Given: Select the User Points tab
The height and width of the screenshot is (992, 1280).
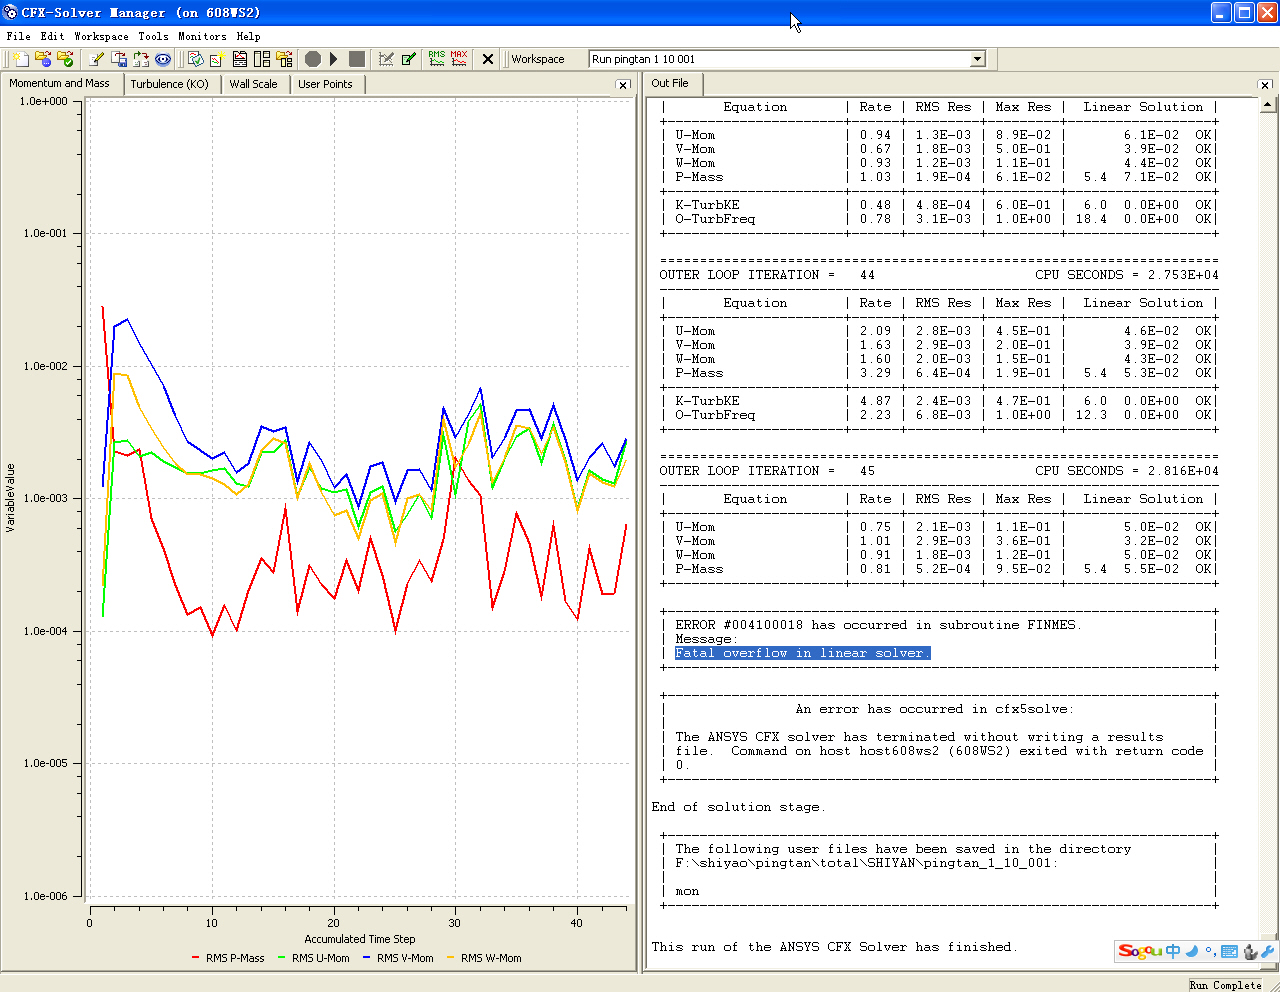Looking at the screenshot, I should coord(325,84).
